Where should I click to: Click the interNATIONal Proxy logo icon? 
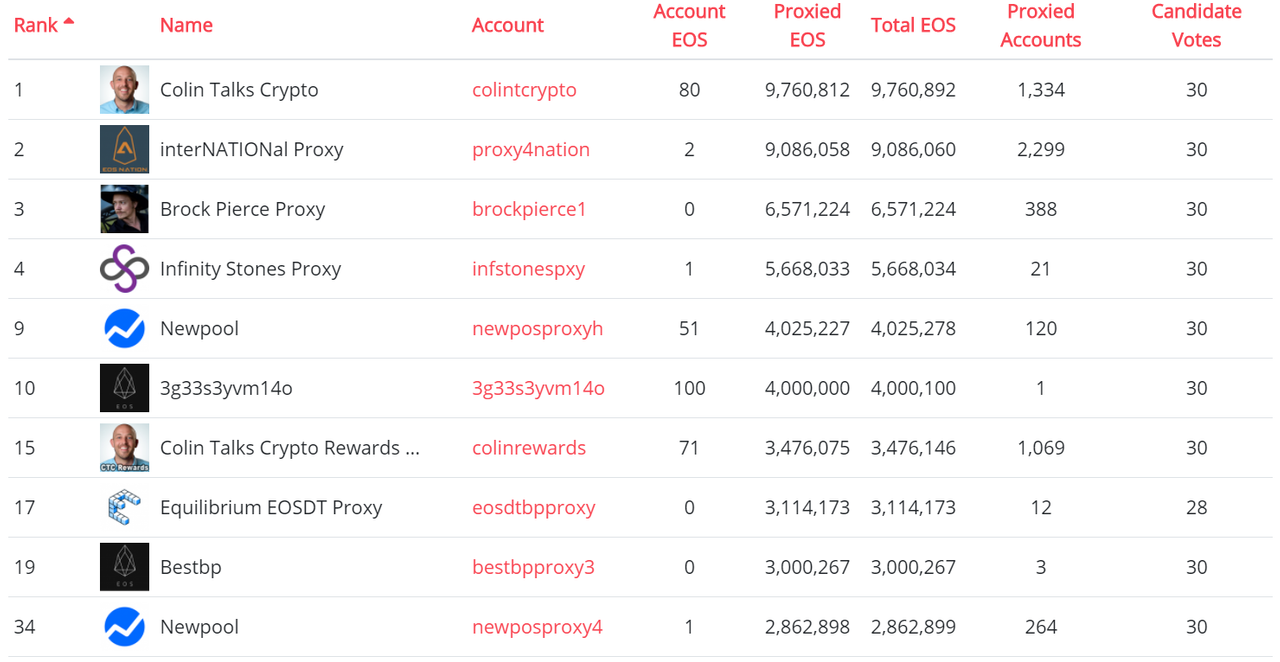point(124,150)
